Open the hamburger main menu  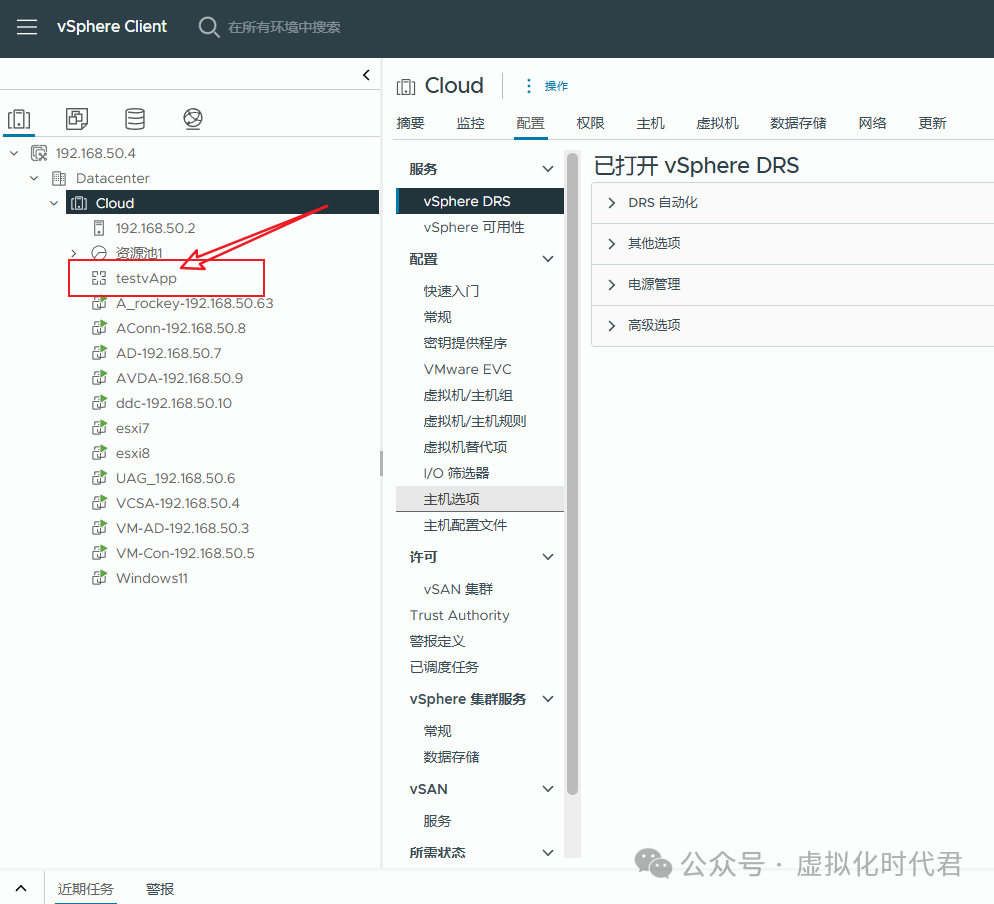coord(27,27)
